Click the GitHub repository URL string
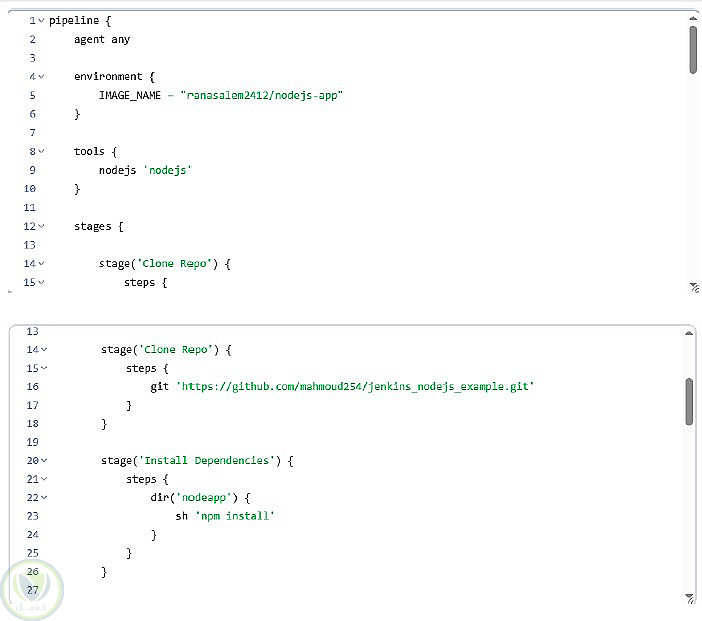This screenshot has width=702, height=621. [x=355, y=386]
